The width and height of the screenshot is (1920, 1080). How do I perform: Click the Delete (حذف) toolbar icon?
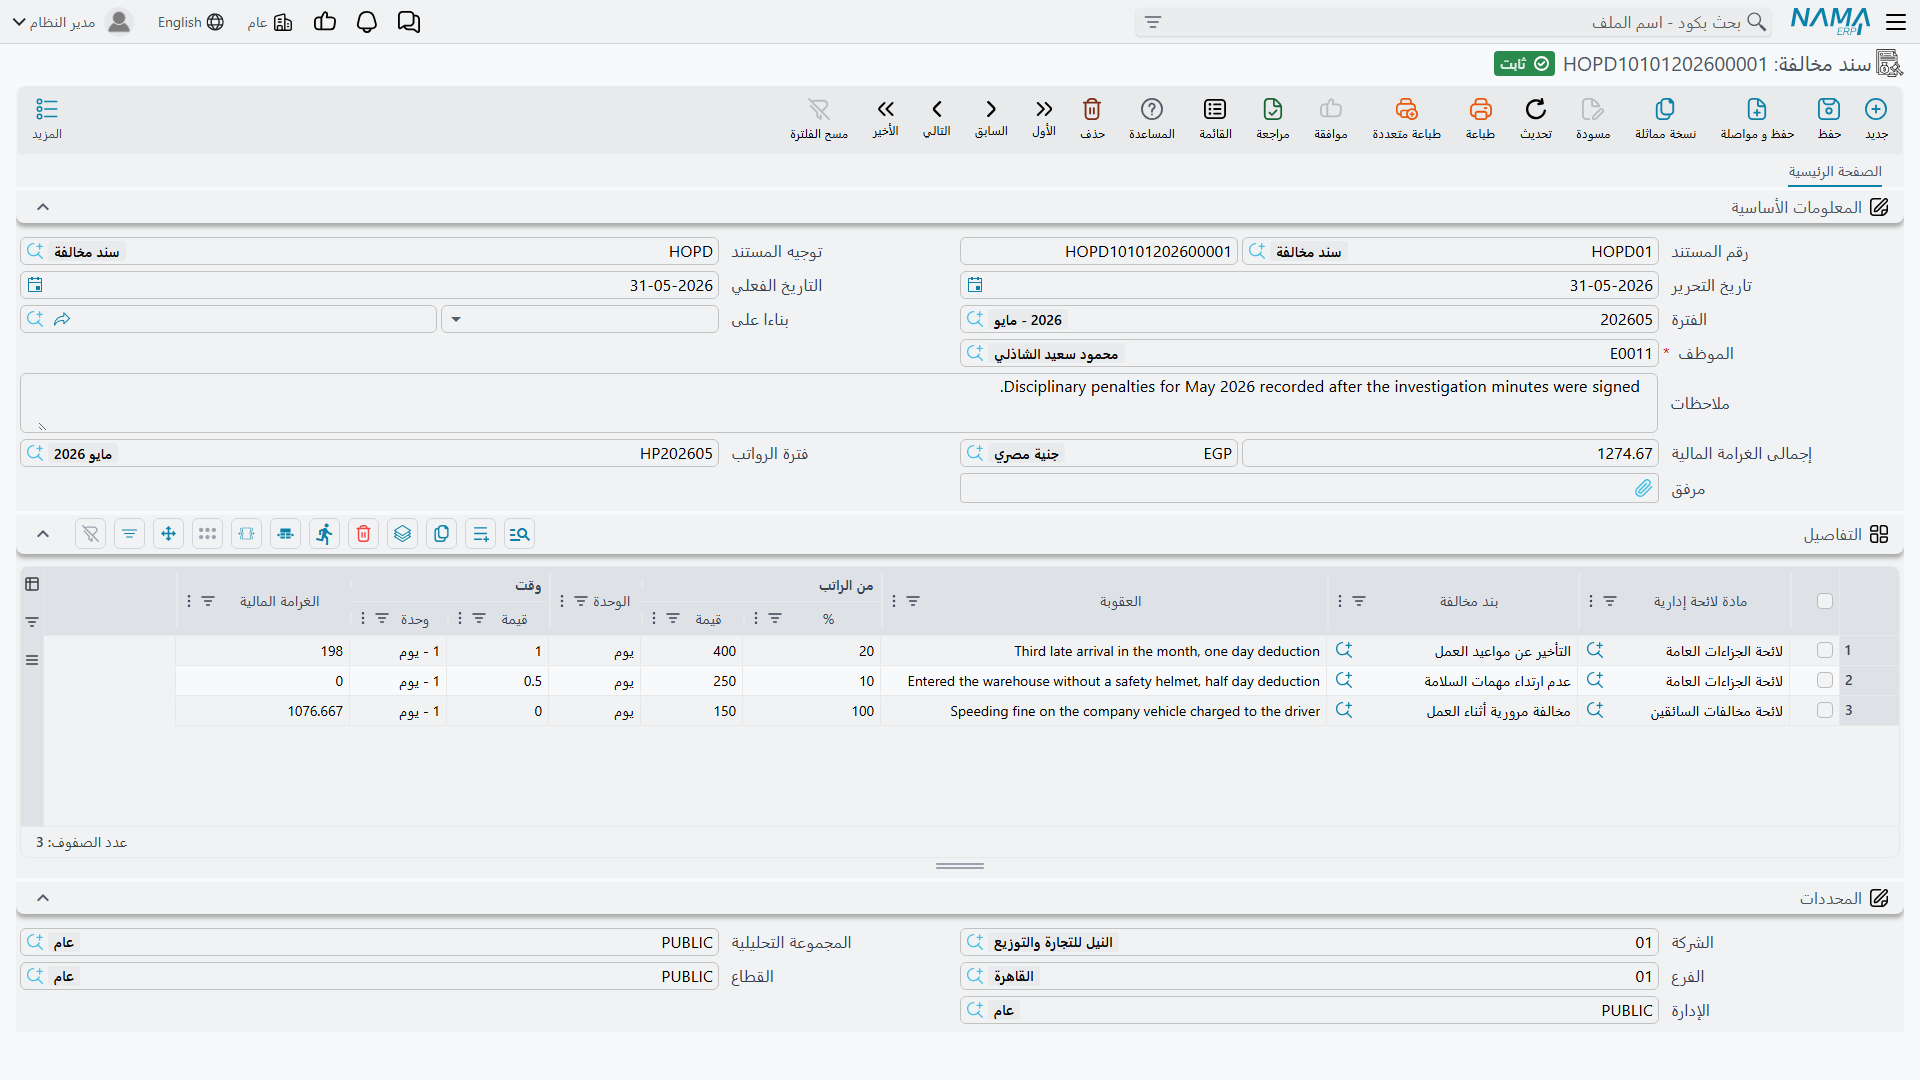click(1092, 109)
